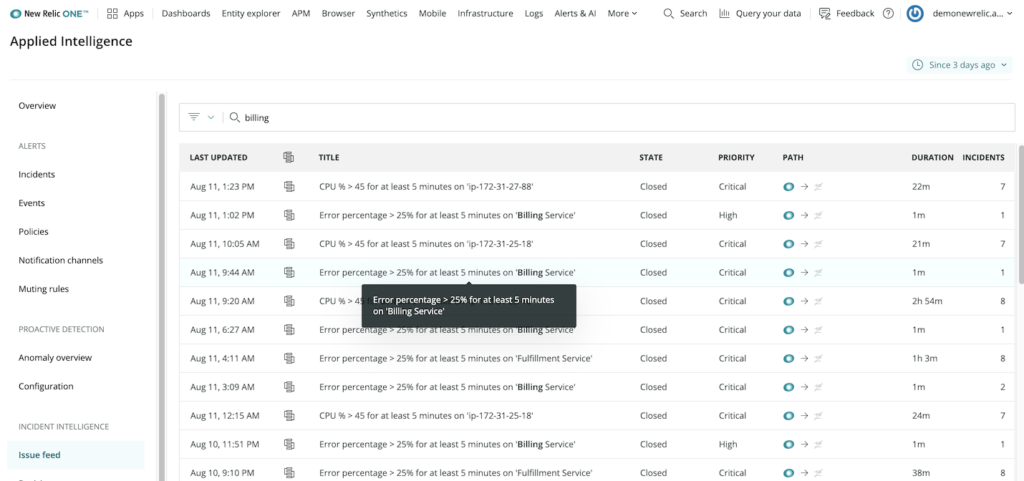Open Browser in the top navigation
1024x481 pixels.
point(338,13)
